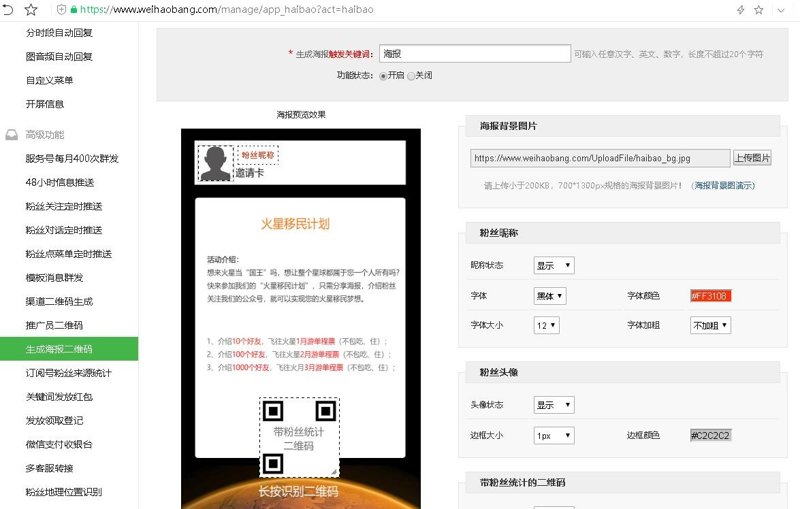Viewport: 800px width, 509px height.
Task: Click the background image URL field
Action: (600, 158)
